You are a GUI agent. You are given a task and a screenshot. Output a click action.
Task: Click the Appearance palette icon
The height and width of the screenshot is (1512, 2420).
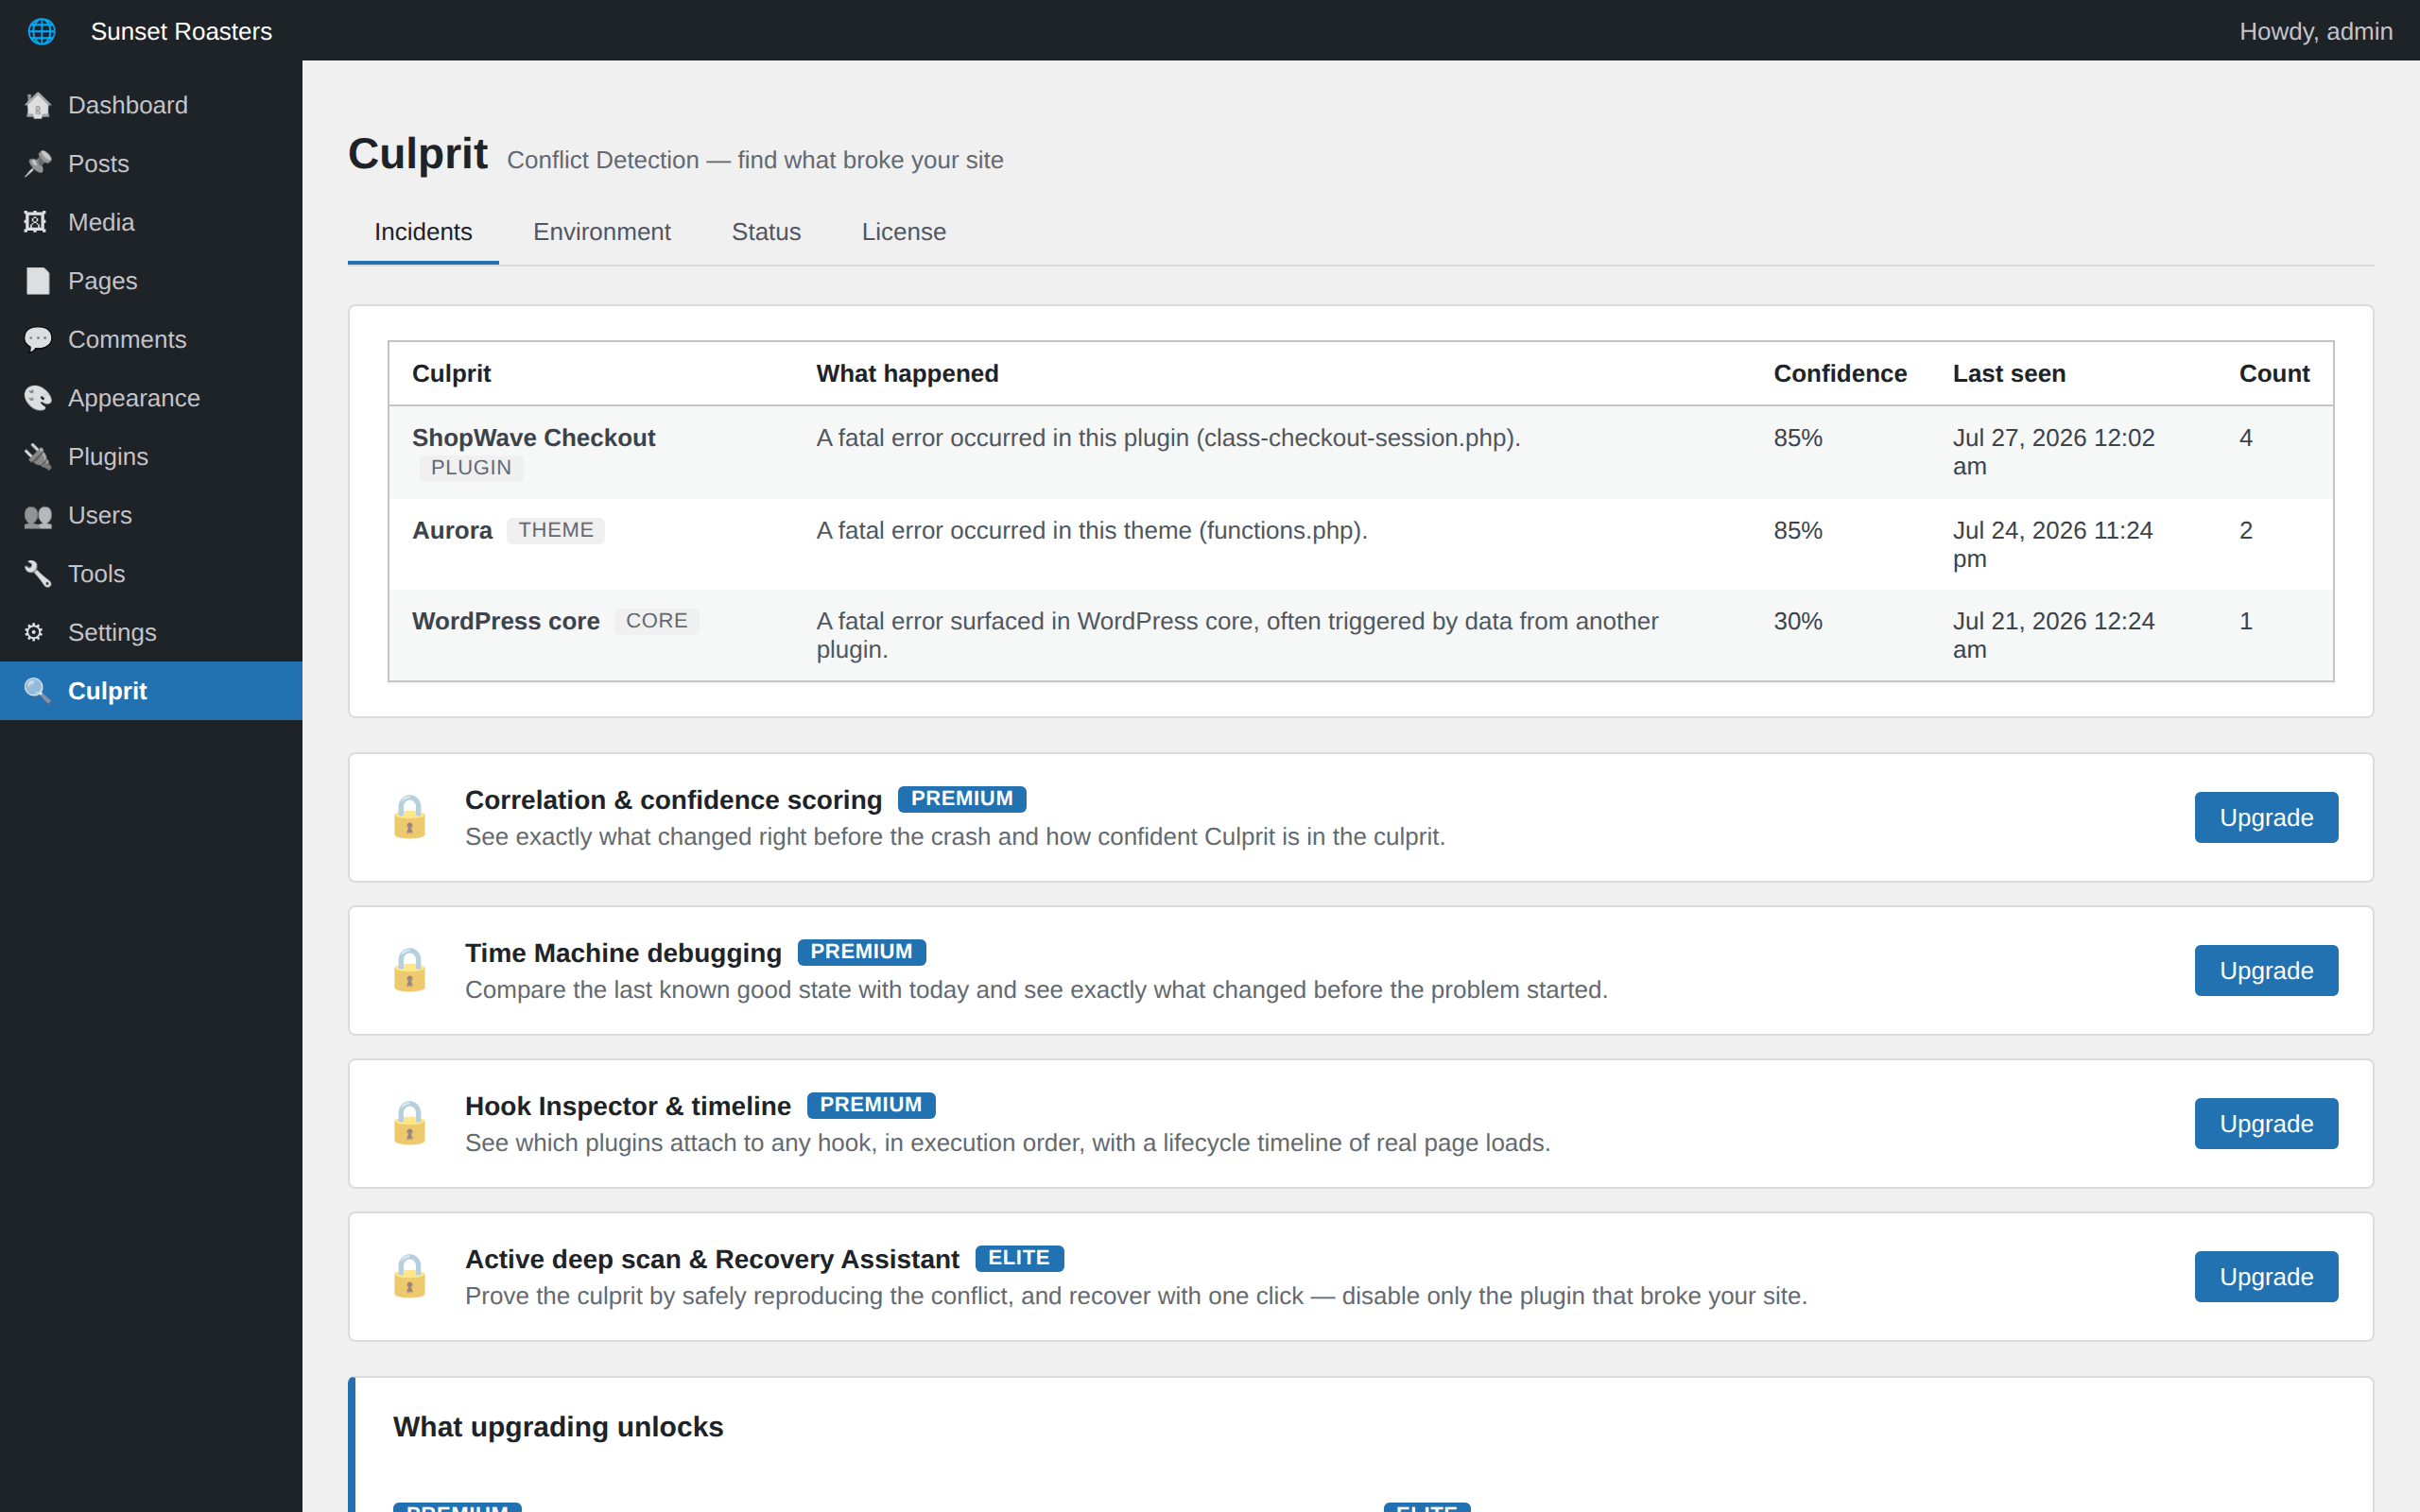pyautogui.click(x=37, y=398)
